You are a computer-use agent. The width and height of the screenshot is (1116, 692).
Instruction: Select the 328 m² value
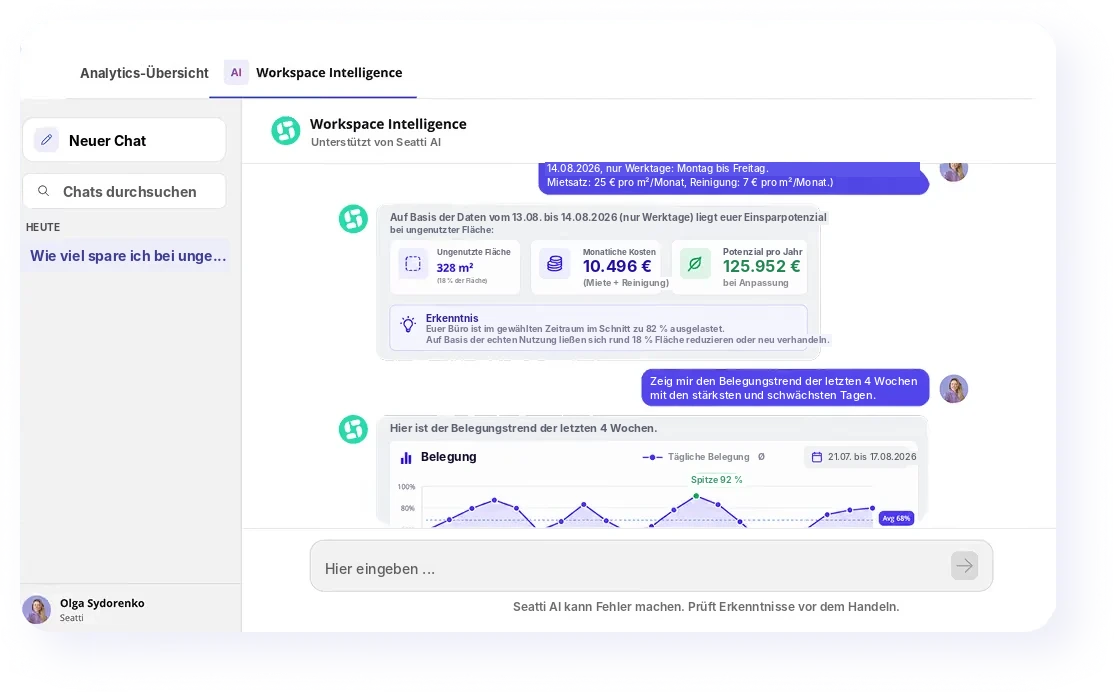[455, 268]
